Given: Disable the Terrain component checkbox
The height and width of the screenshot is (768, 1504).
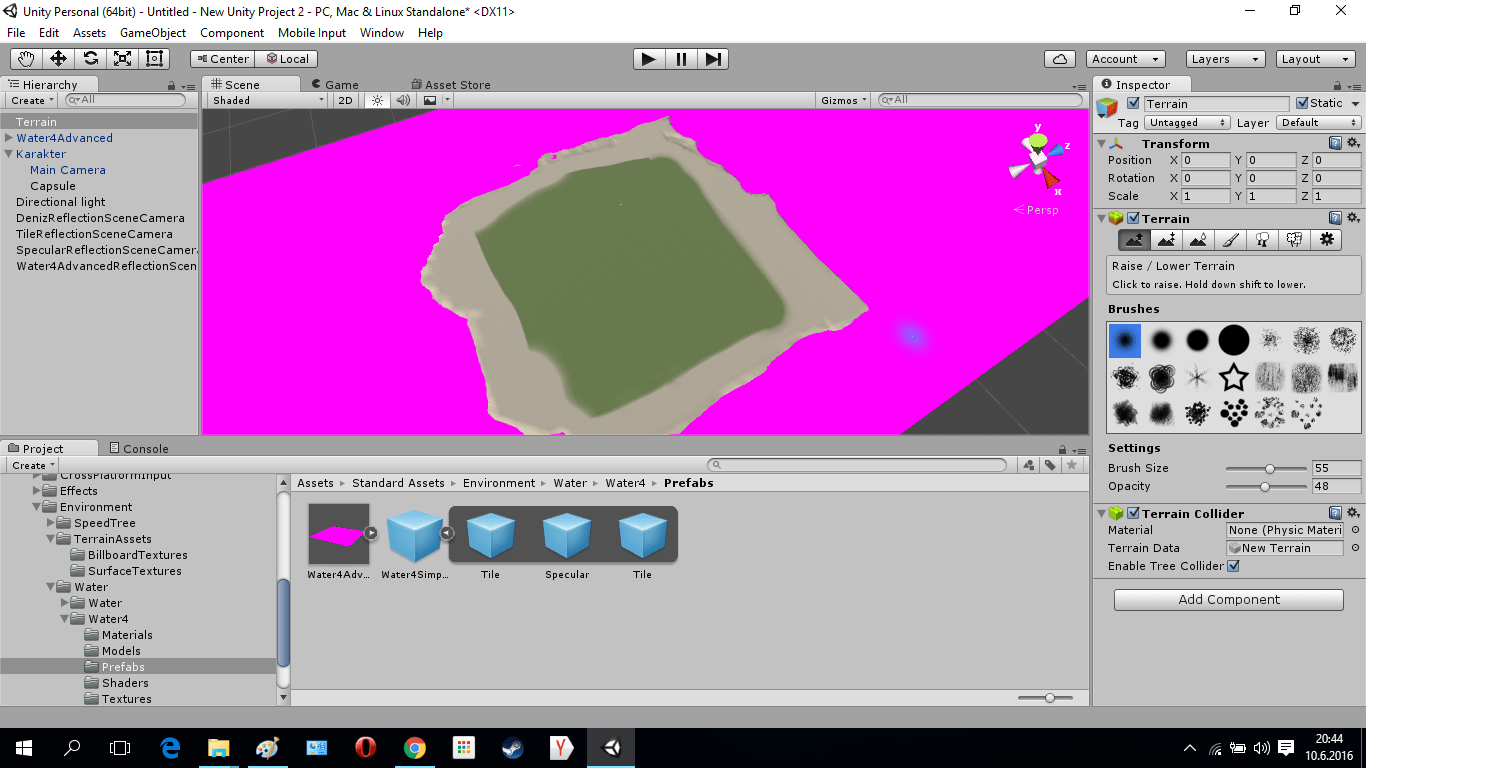Looking at the screenshot, I should pos(1133,218).
